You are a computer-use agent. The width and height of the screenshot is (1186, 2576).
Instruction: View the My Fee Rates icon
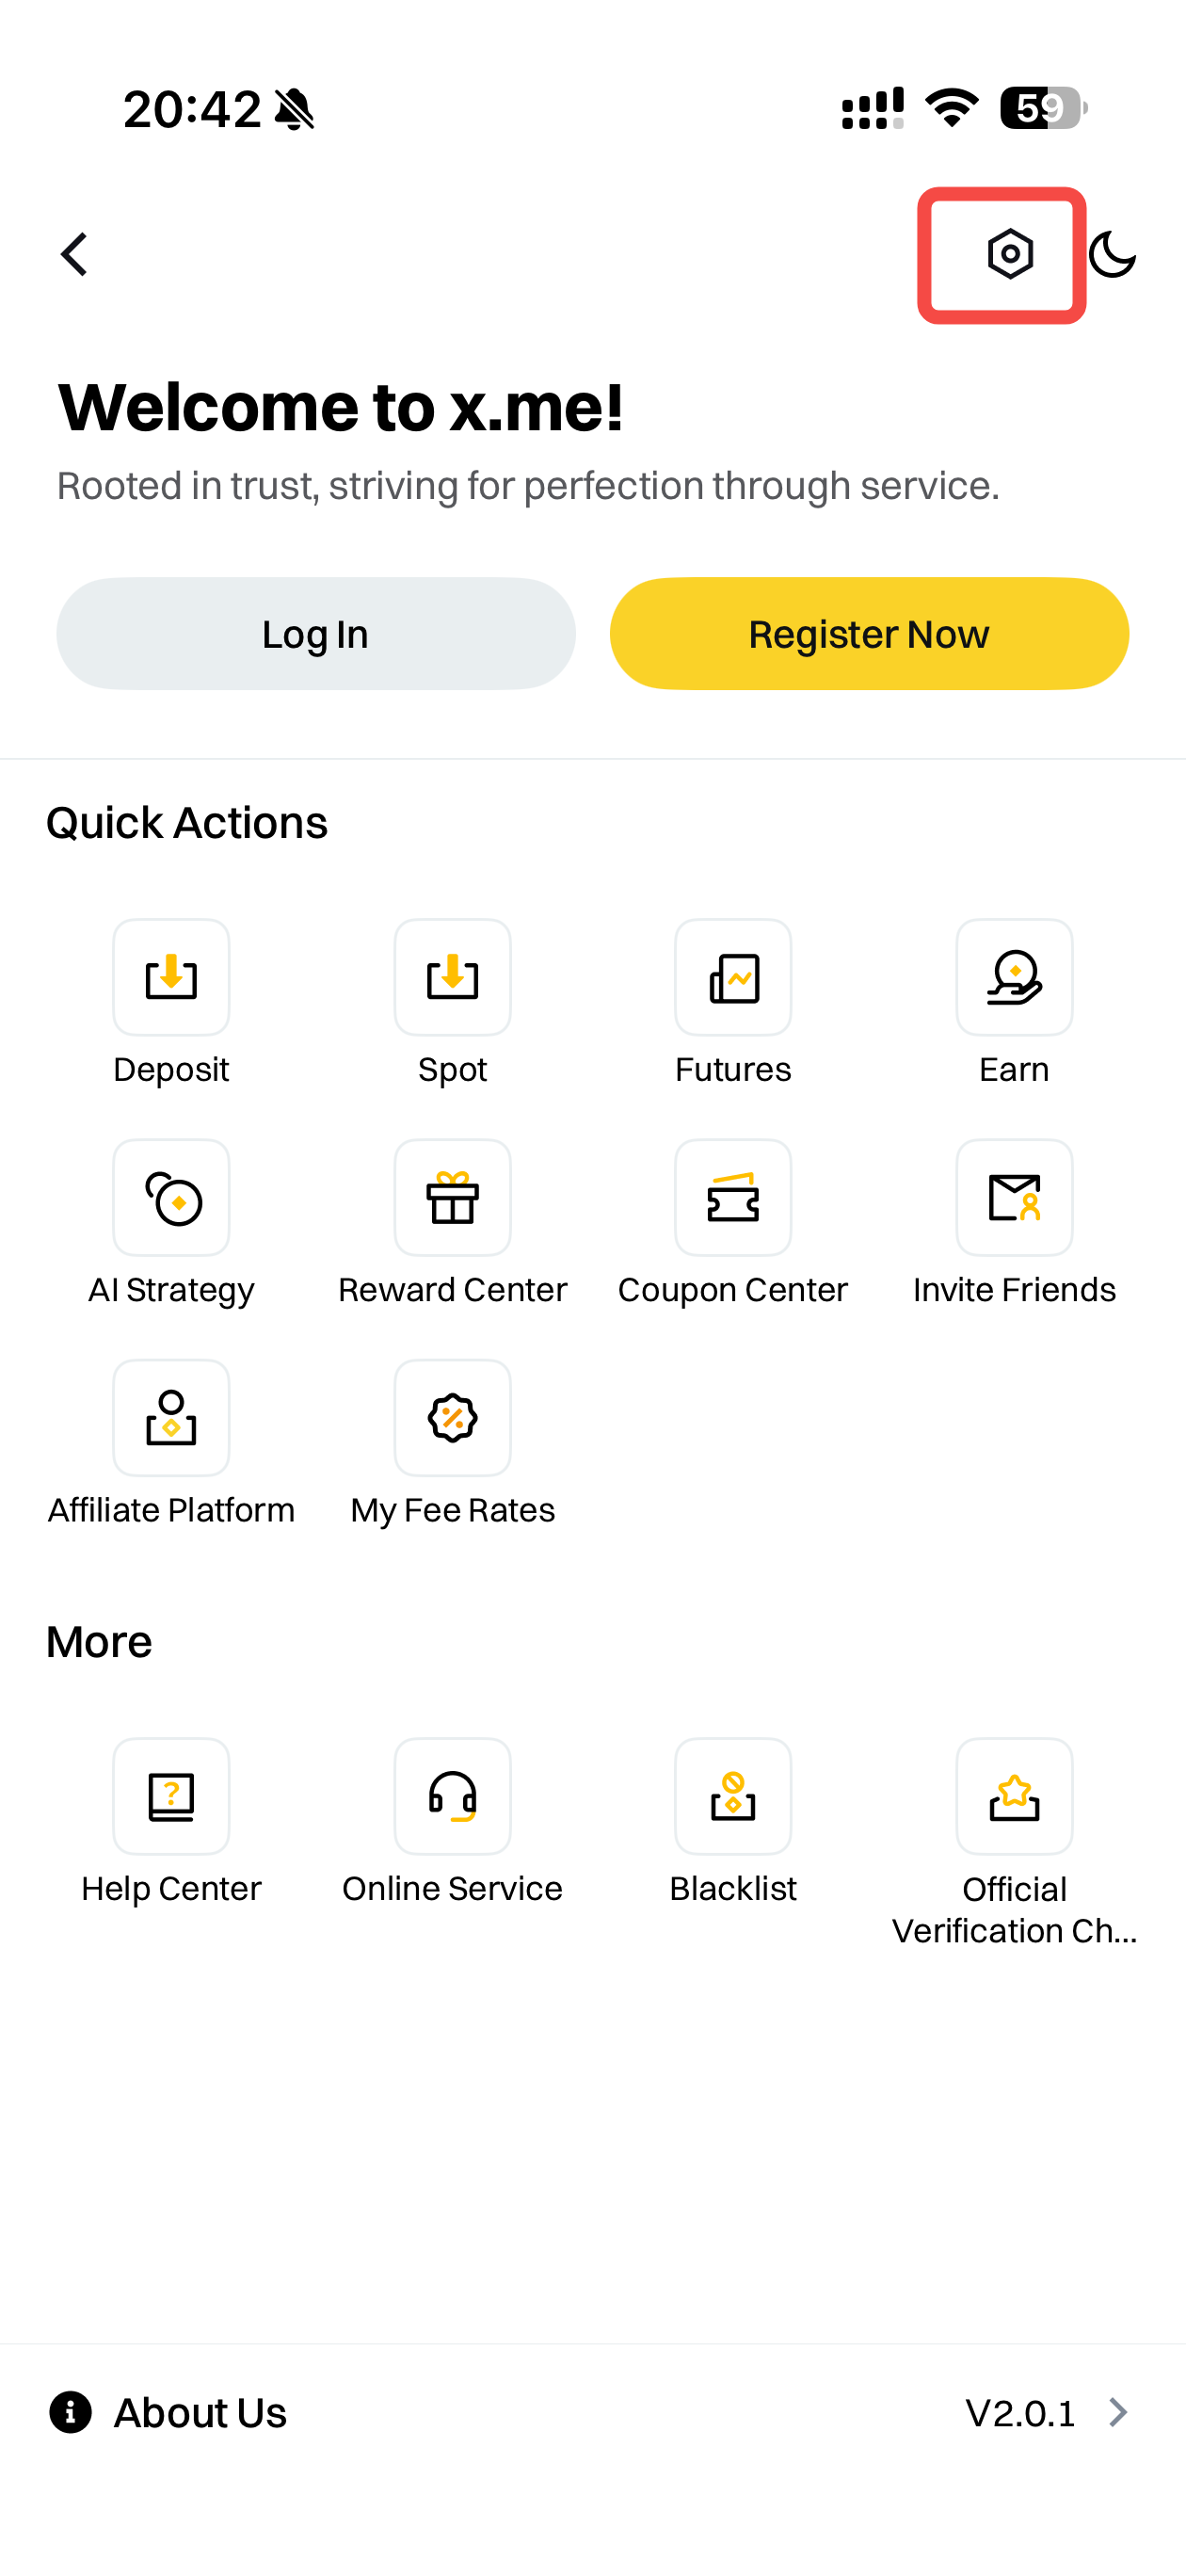452,1417
